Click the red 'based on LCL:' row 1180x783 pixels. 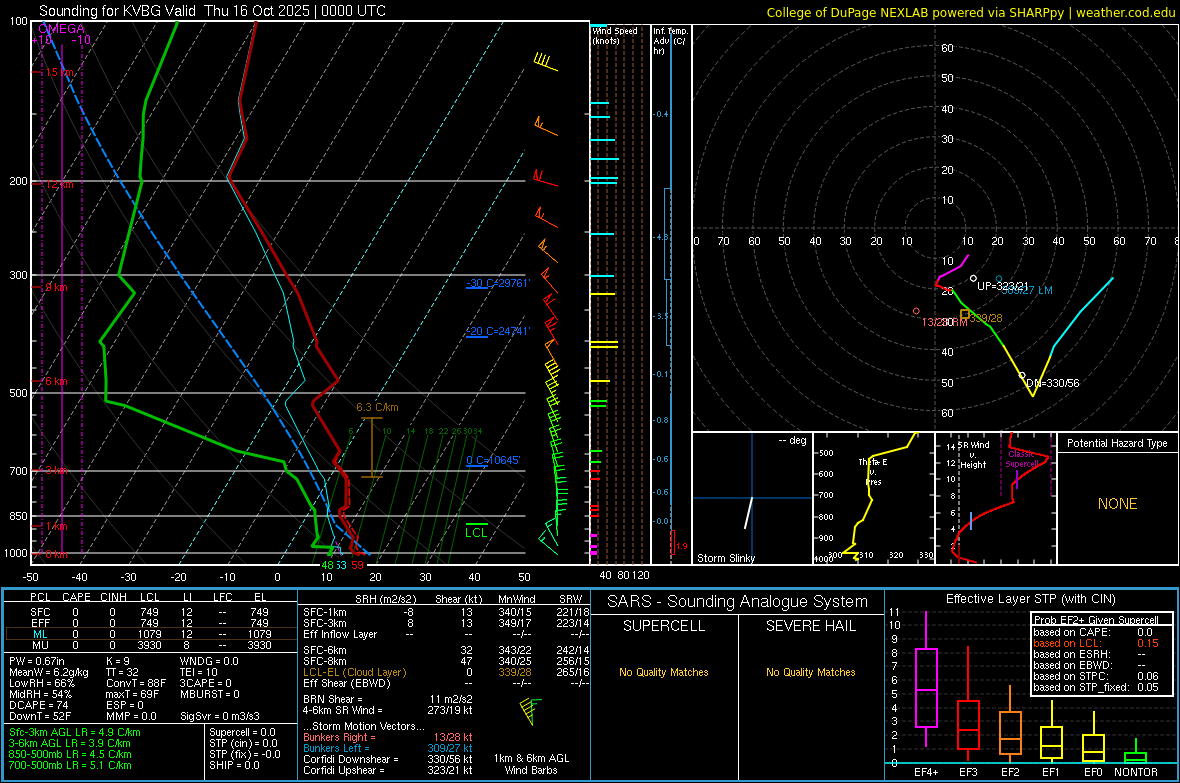coord(1096,643)
